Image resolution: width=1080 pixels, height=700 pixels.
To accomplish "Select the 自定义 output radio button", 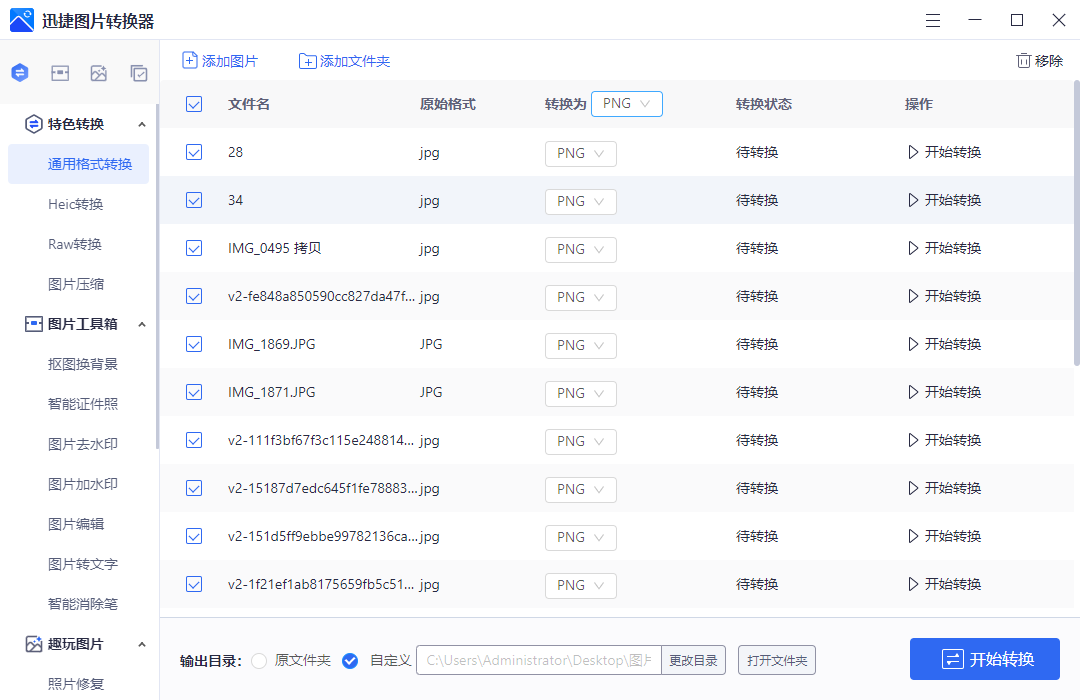I will (x=350, y=661).
